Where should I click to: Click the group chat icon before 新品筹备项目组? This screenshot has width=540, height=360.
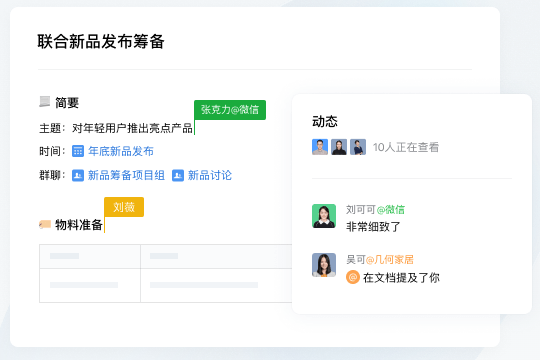(78, 175)
